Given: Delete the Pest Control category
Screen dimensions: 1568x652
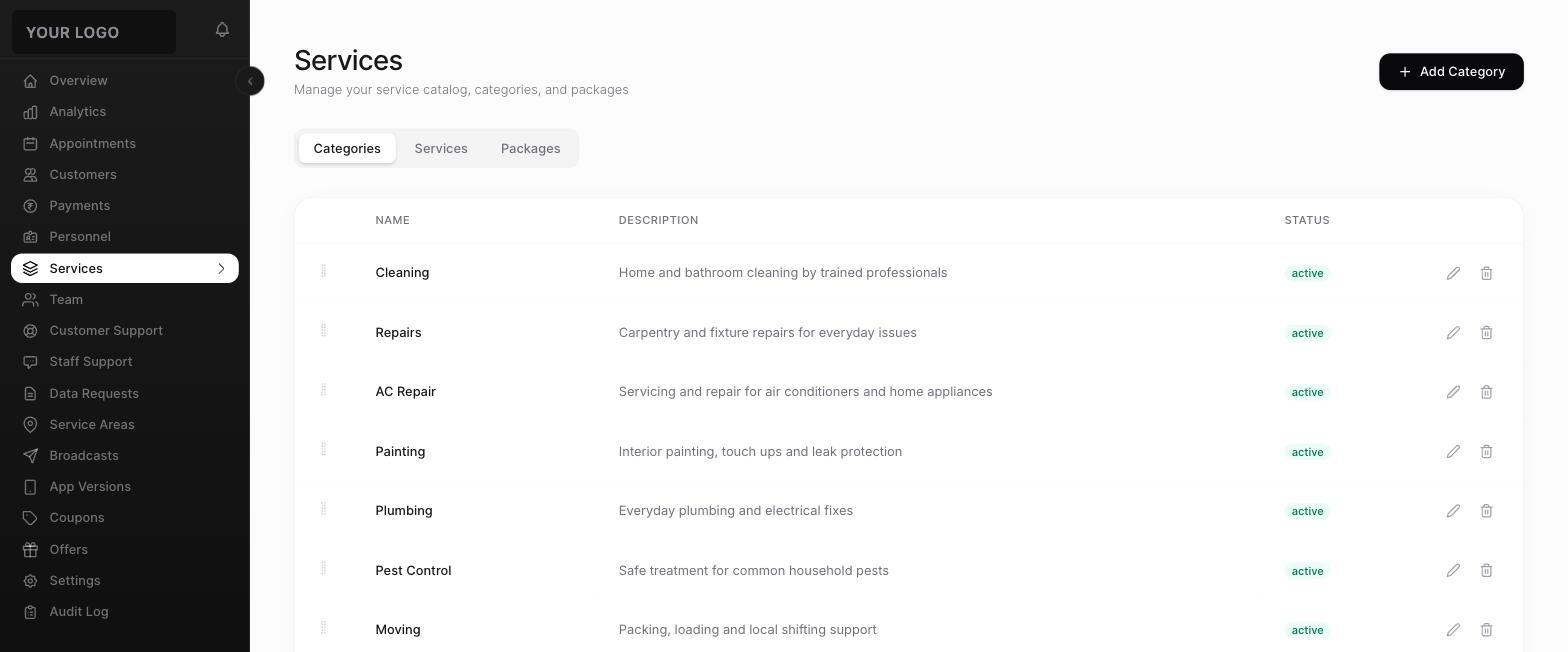Looking at the screenshot, I should [x=1486, y=570].
